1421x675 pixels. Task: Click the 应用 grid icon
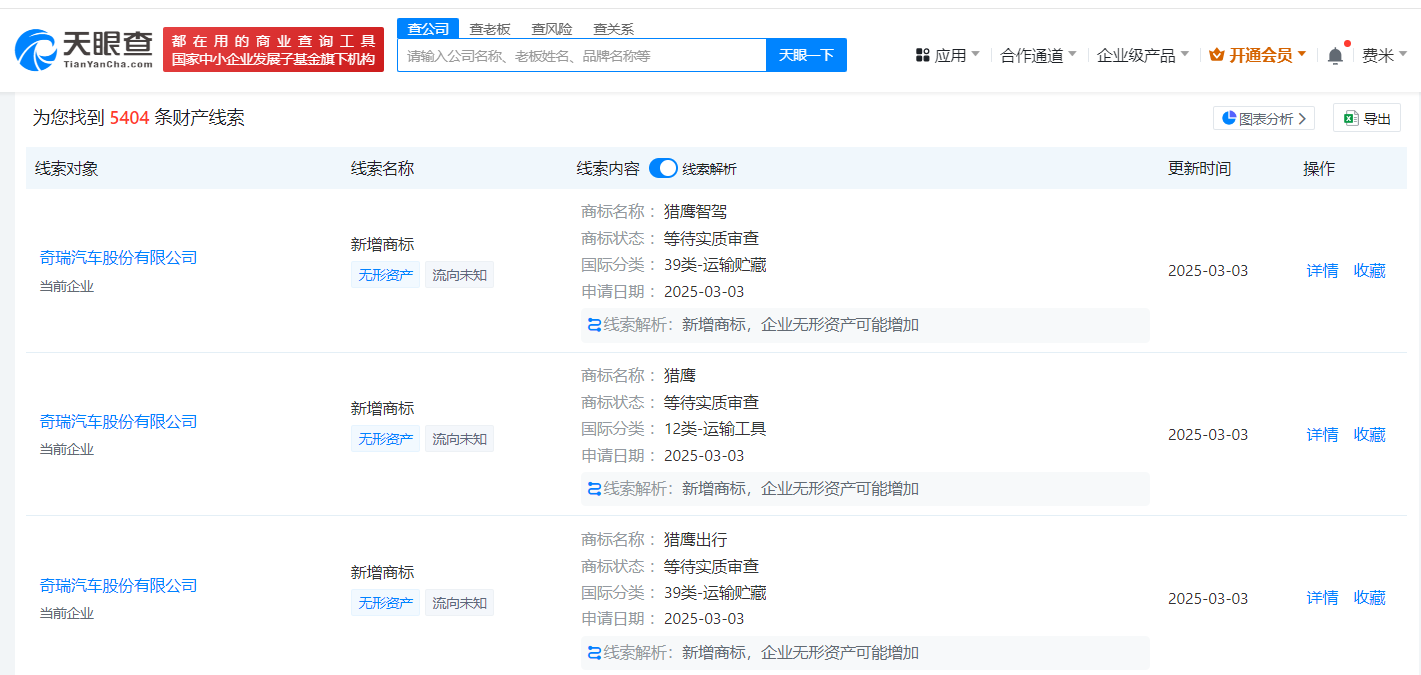click(922, 55)
